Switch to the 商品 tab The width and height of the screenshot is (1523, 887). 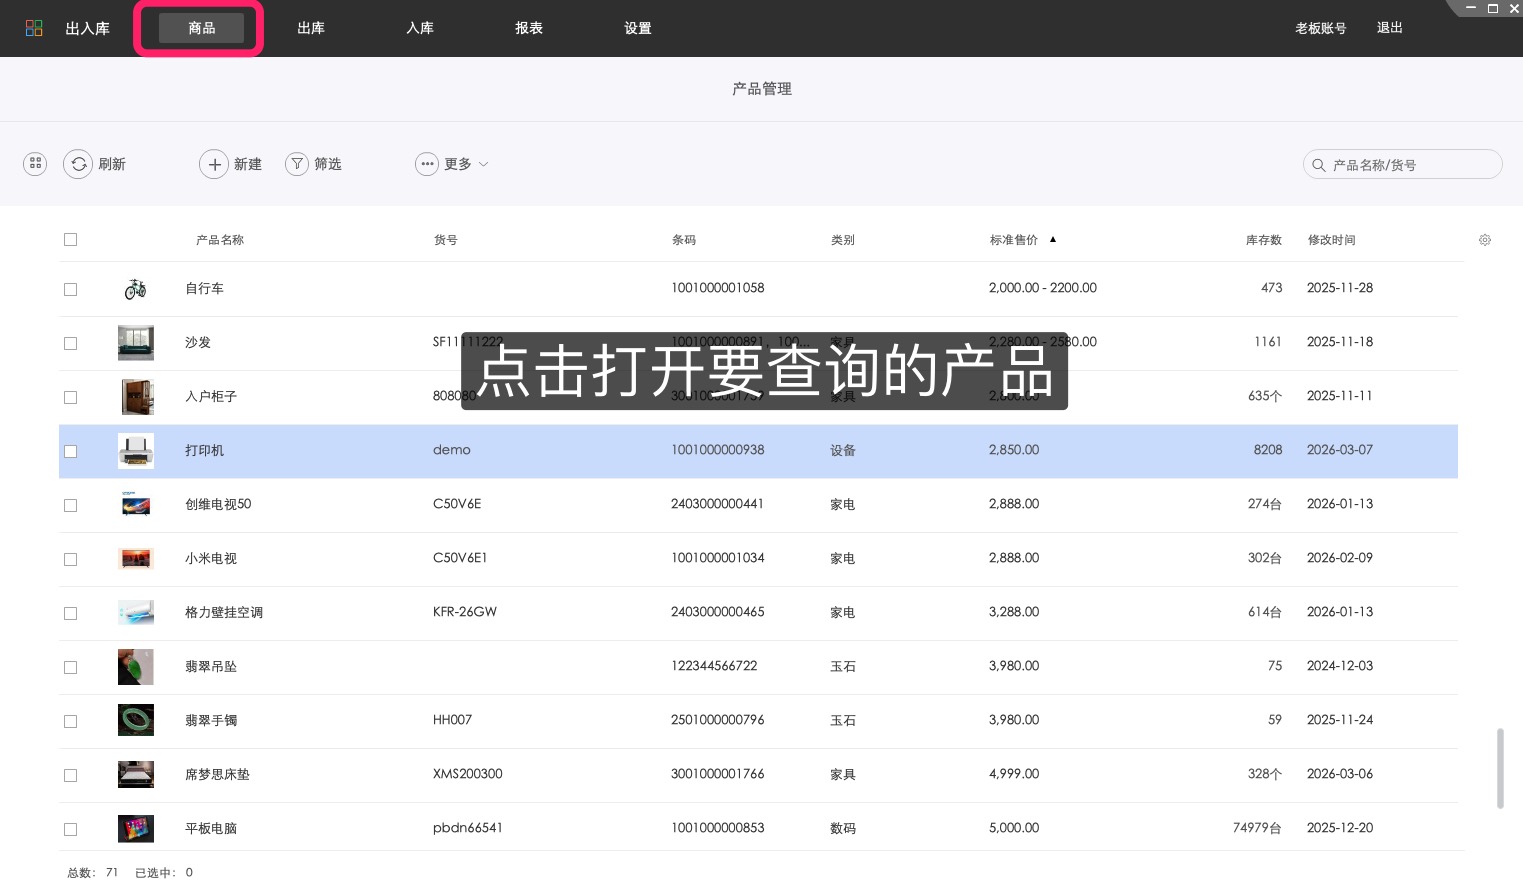(201, 28)
